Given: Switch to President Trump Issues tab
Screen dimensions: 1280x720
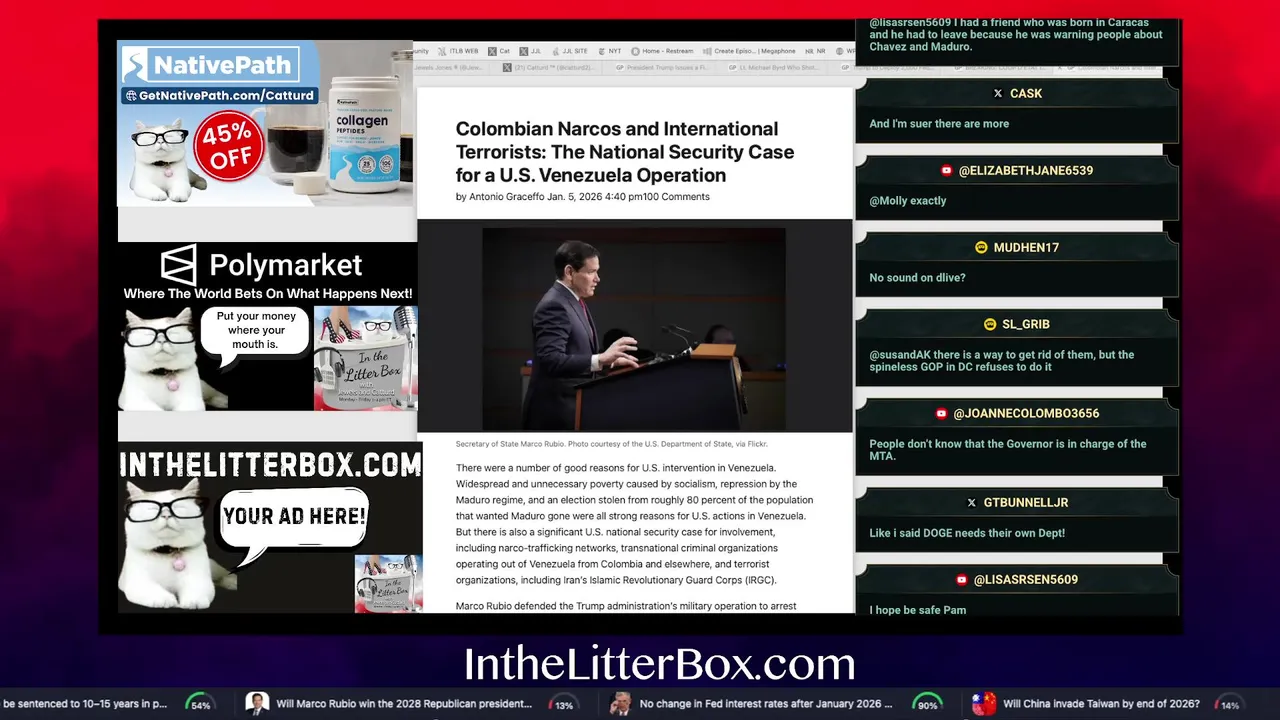Looking at the screenshot, I should click(x=664, y=67).
